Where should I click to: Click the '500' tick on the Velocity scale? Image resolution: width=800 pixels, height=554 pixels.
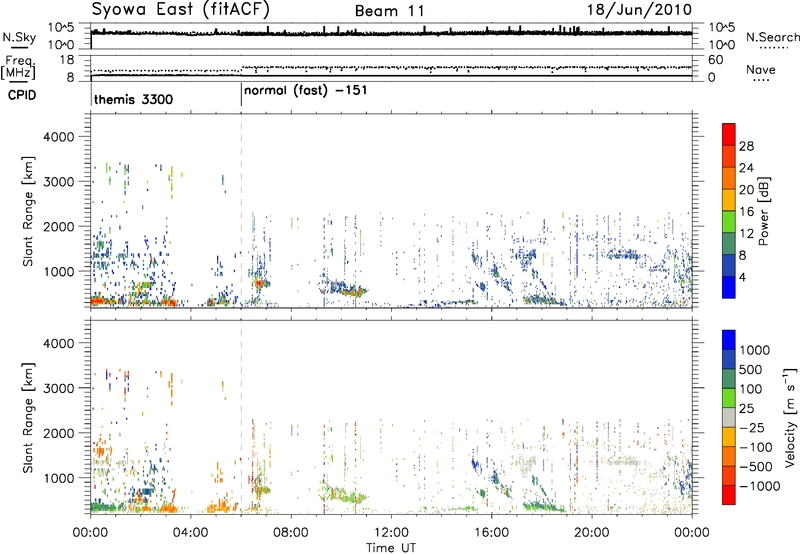[x=751, y=370]
